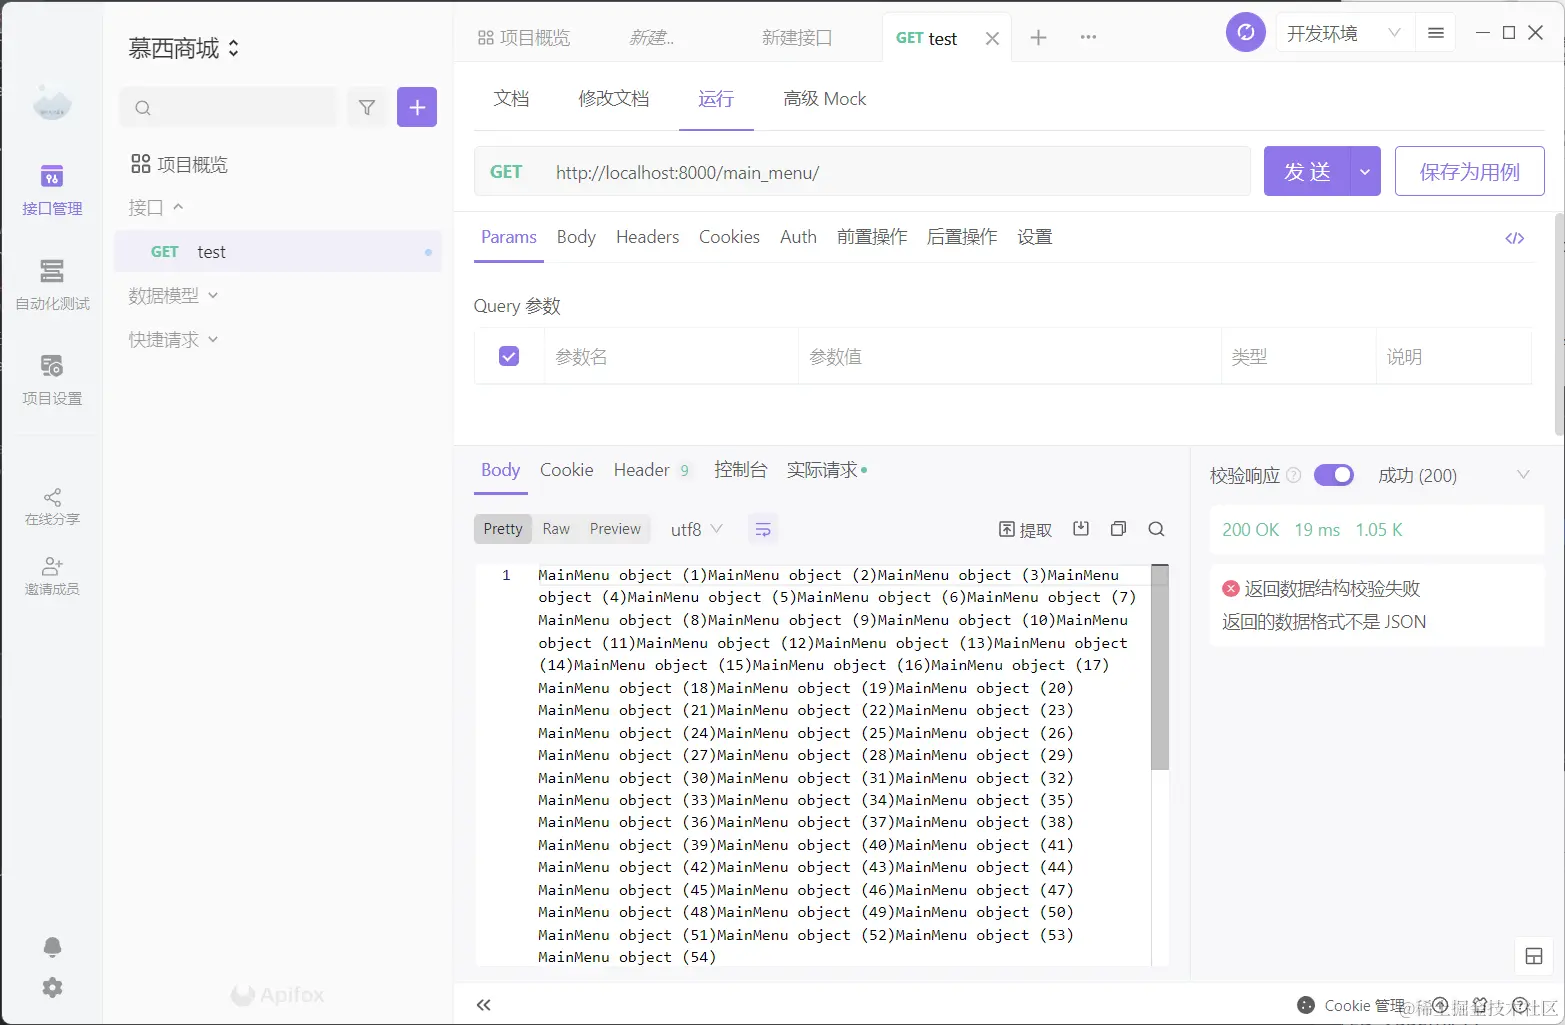The image size is (1565, 1025).
Task: Open 项目设置 in the left sidebar
Action: [x=52, y=380]
